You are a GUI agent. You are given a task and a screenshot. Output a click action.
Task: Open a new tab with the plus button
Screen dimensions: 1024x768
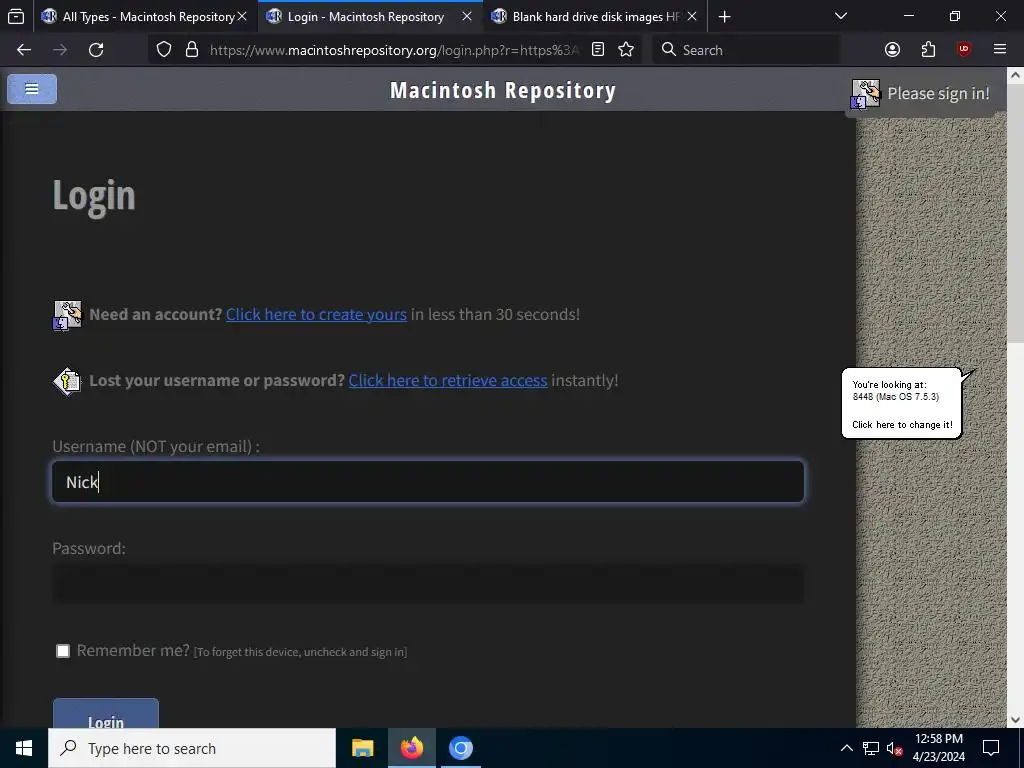[724, 16]
